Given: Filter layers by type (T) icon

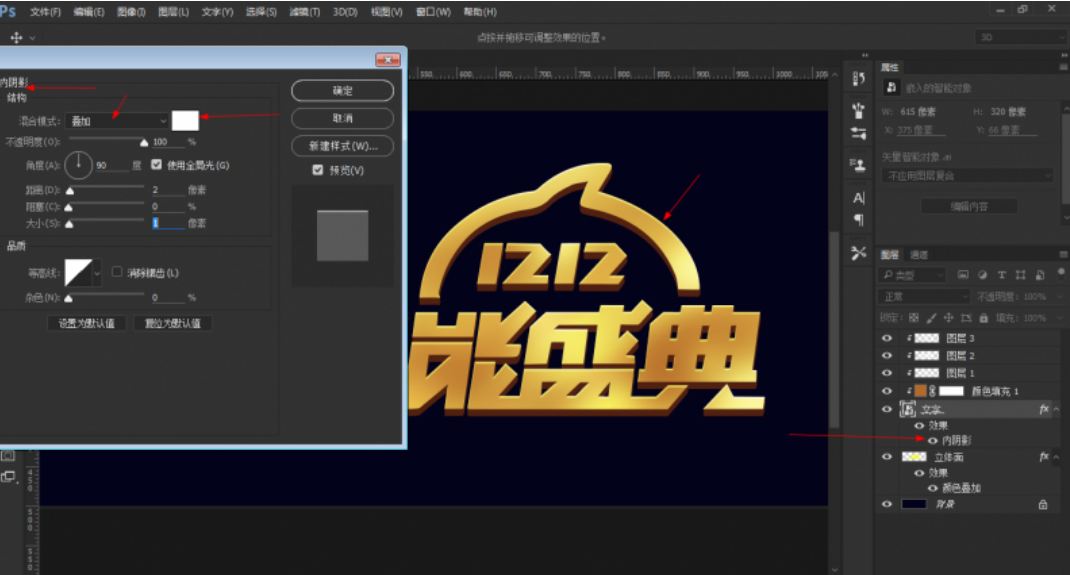Looking at the screenshot, I should [1001, 275].
